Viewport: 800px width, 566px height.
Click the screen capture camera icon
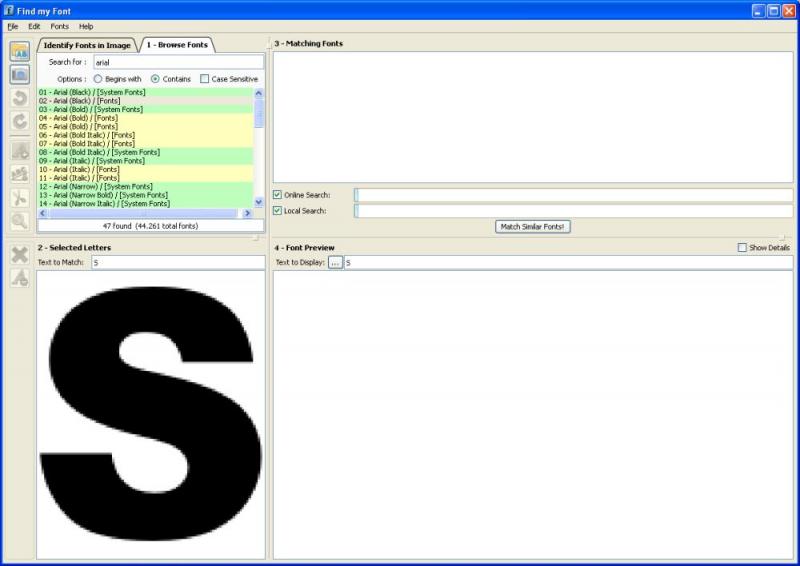[20, 75]
